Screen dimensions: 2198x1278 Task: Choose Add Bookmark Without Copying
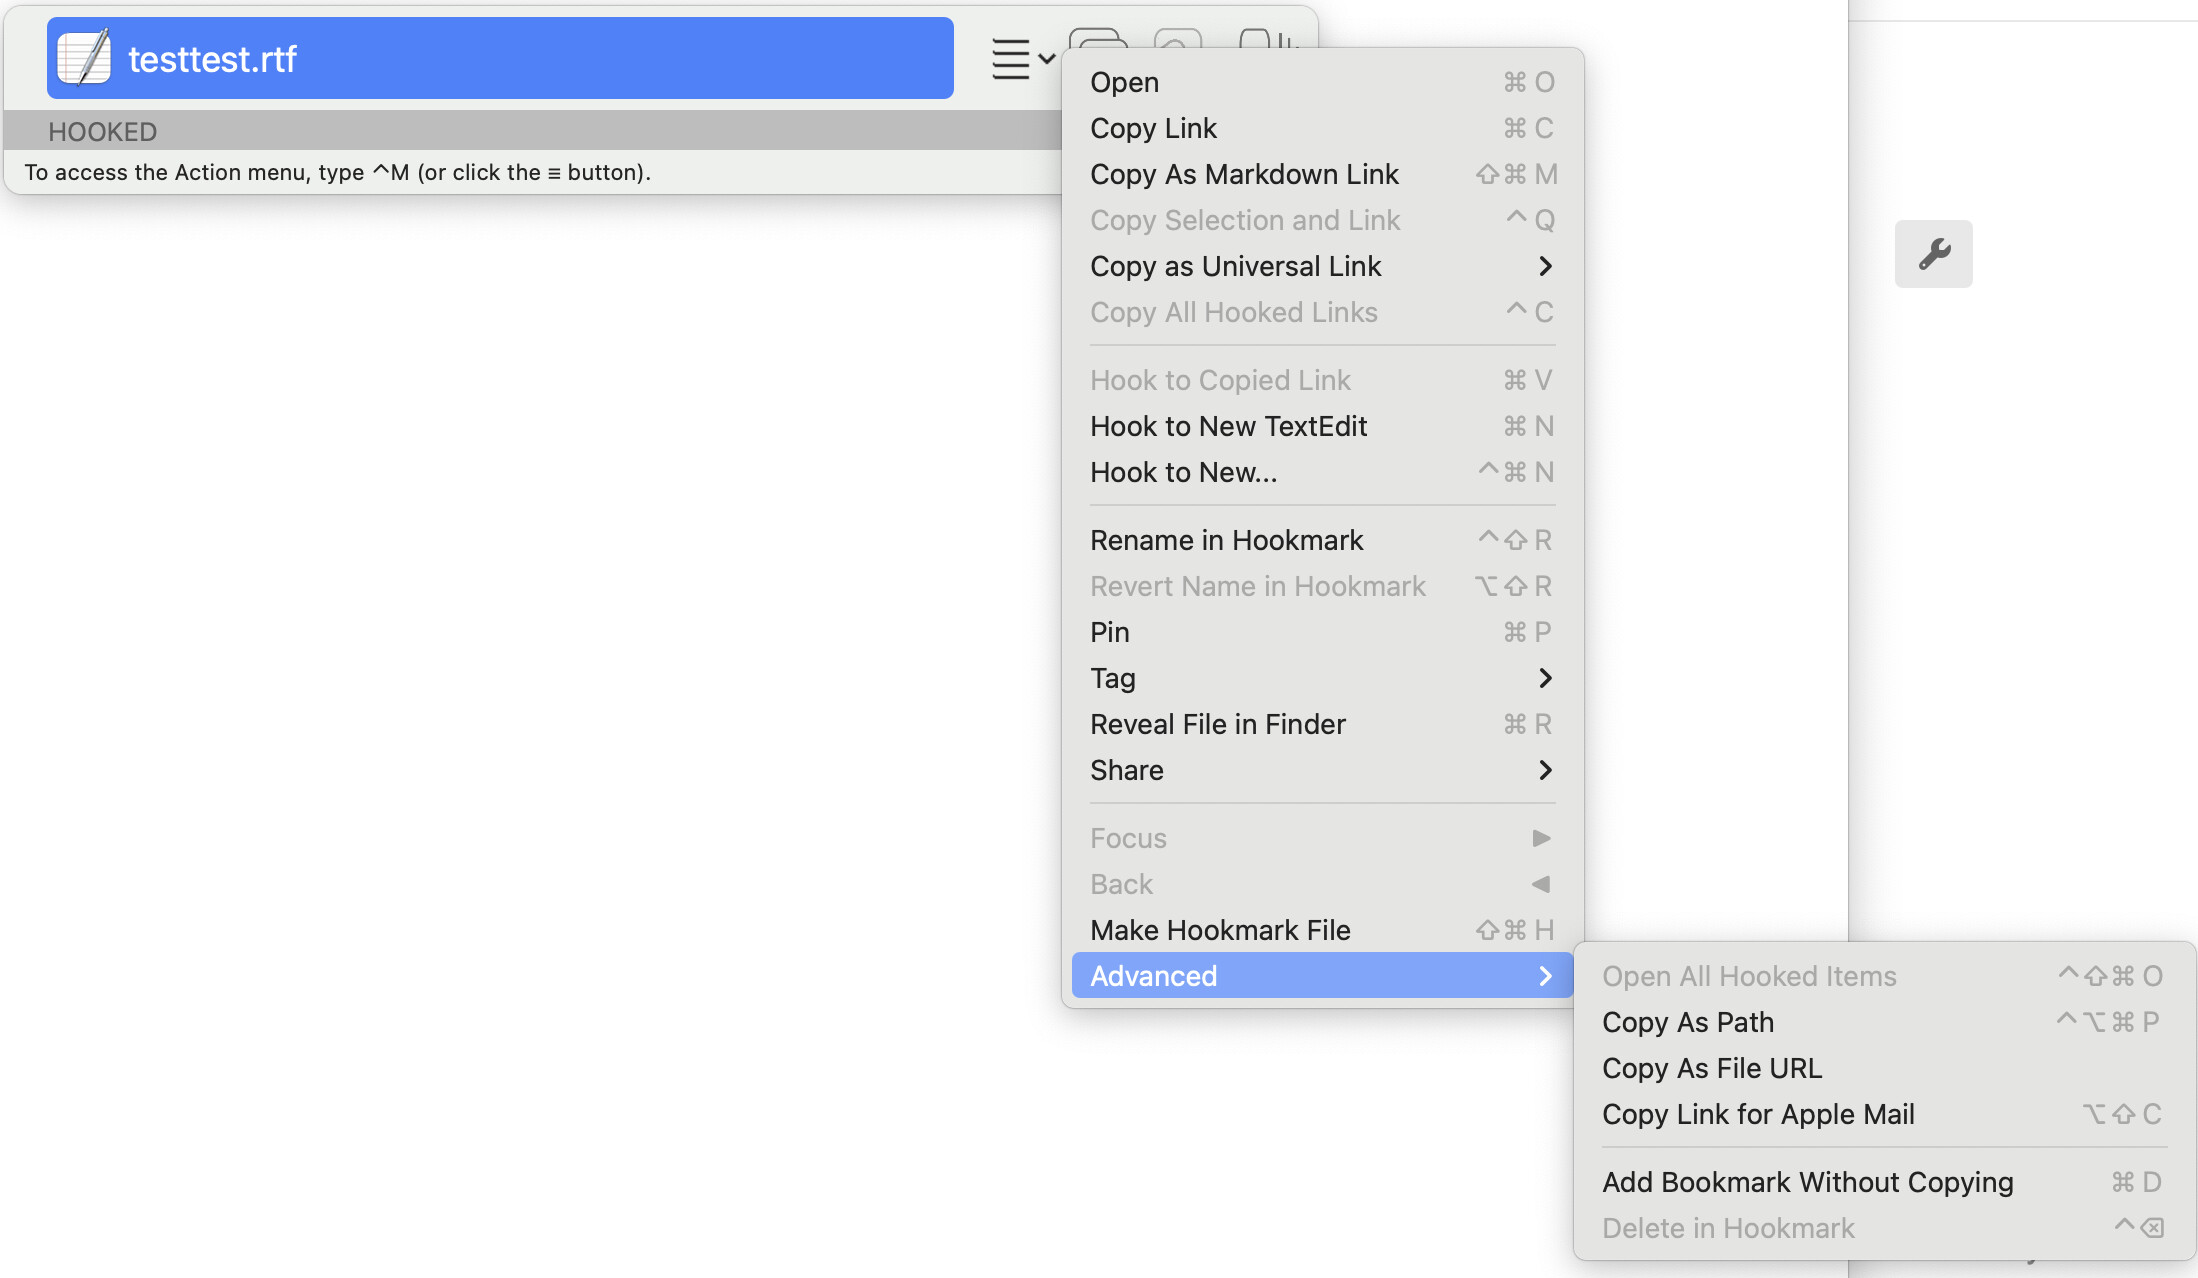click(1807, 1182)
